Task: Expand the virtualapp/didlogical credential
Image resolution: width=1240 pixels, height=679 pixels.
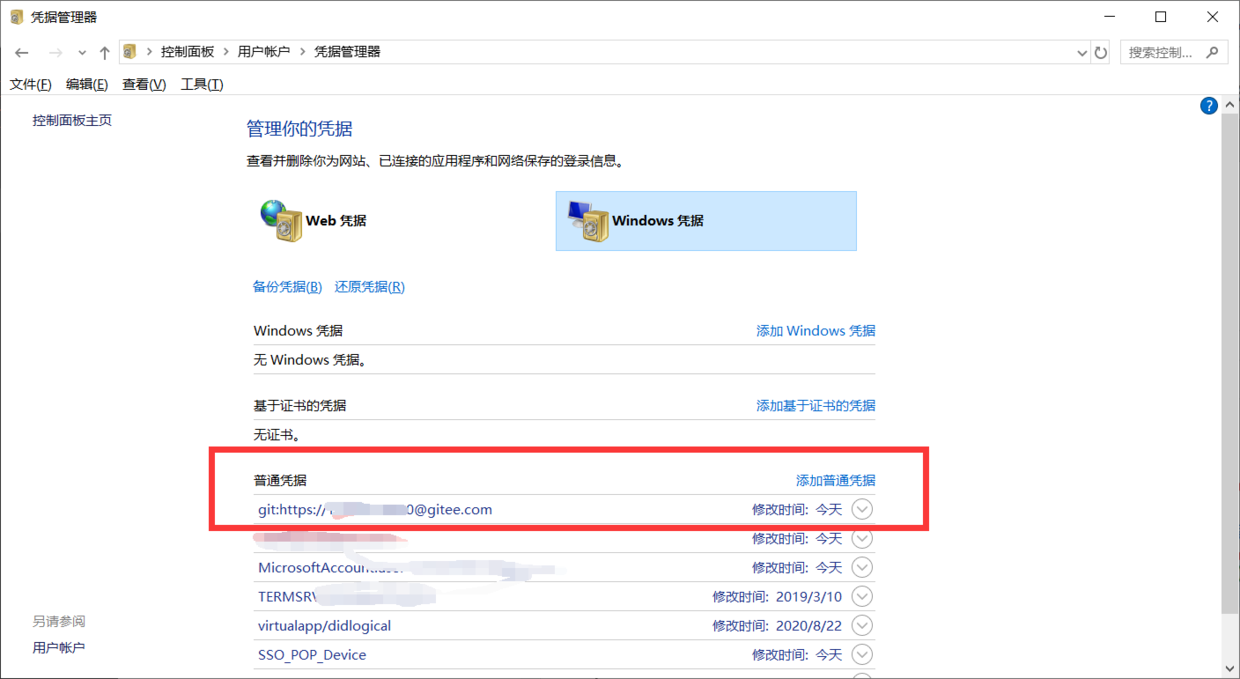Action: [862, 625]
